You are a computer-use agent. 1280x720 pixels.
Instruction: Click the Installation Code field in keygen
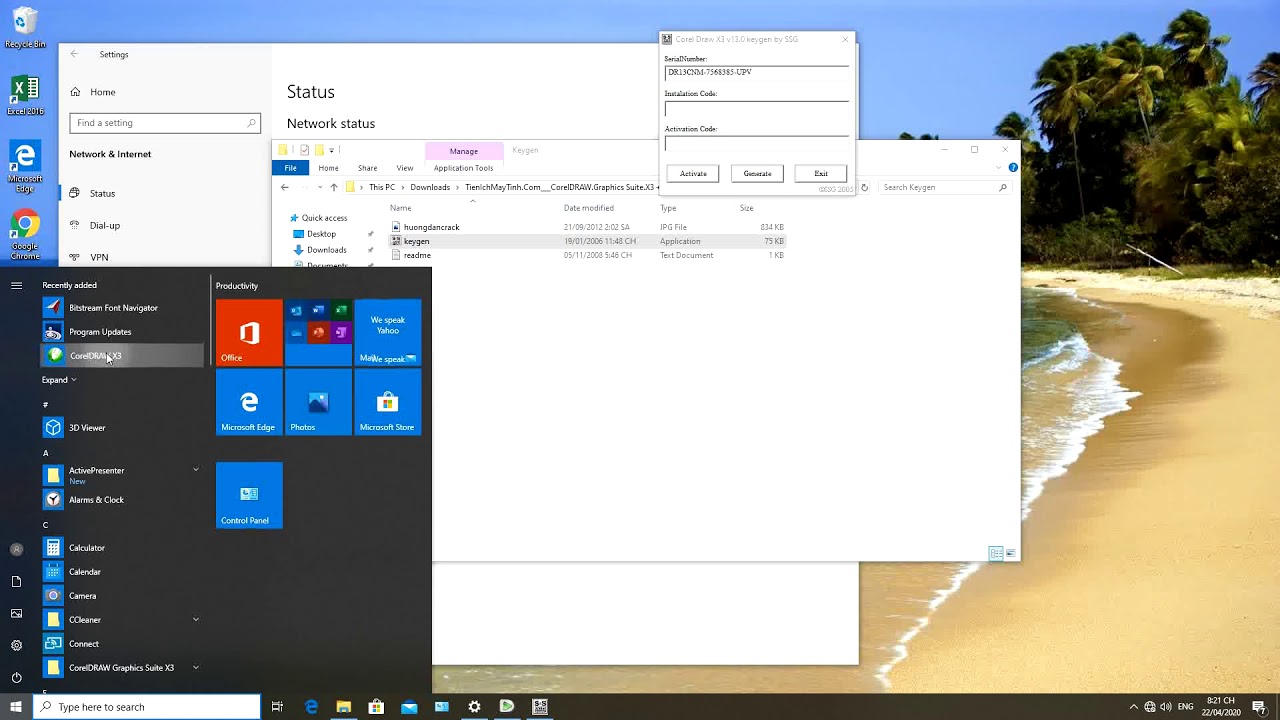click(757, 108)
